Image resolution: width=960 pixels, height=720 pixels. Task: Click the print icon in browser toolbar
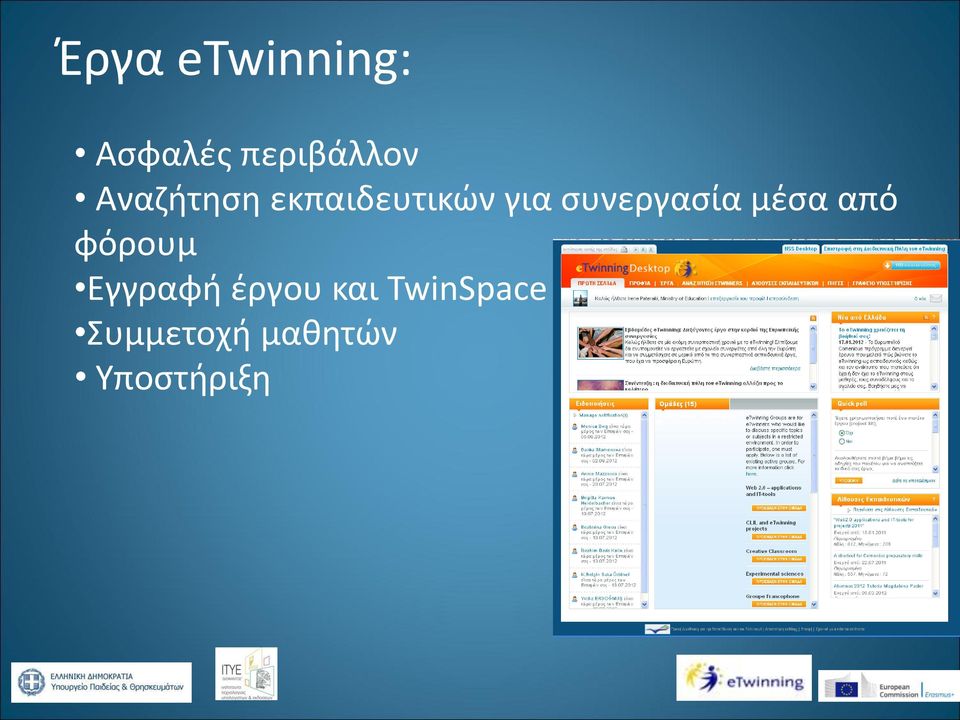624,250
